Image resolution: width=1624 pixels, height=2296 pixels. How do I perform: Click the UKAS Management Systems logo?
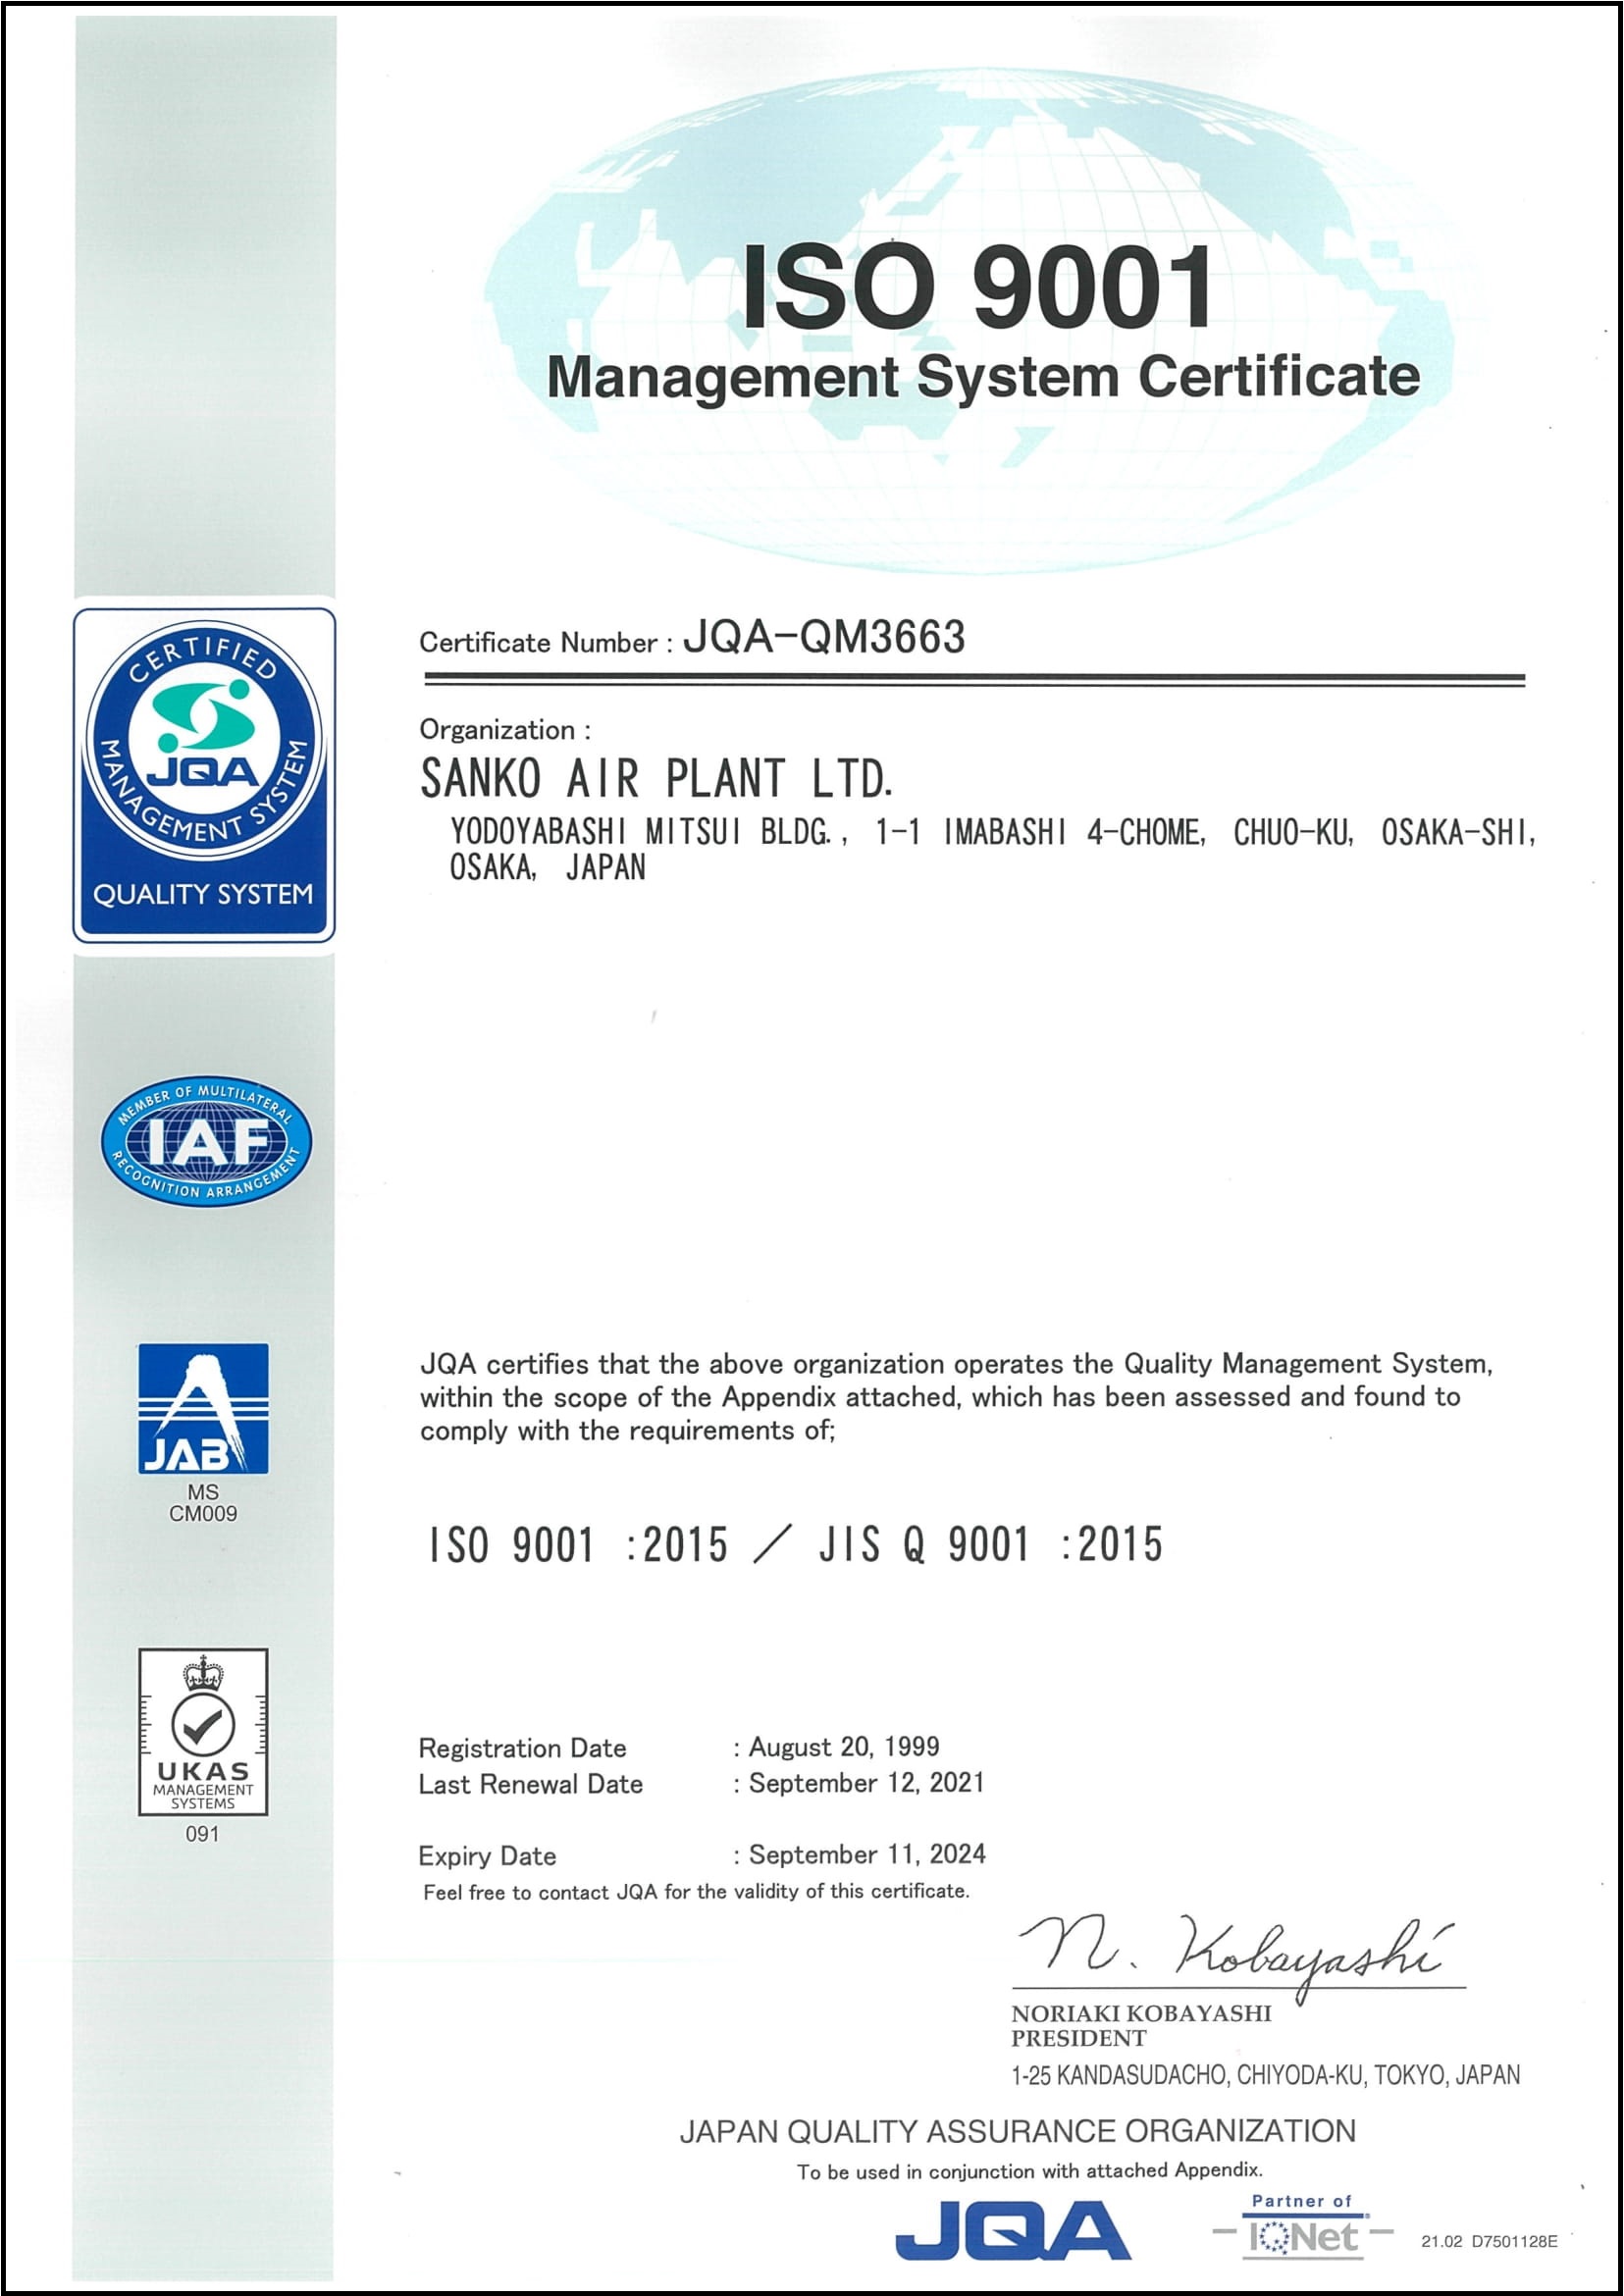[x=203, y=1731]
